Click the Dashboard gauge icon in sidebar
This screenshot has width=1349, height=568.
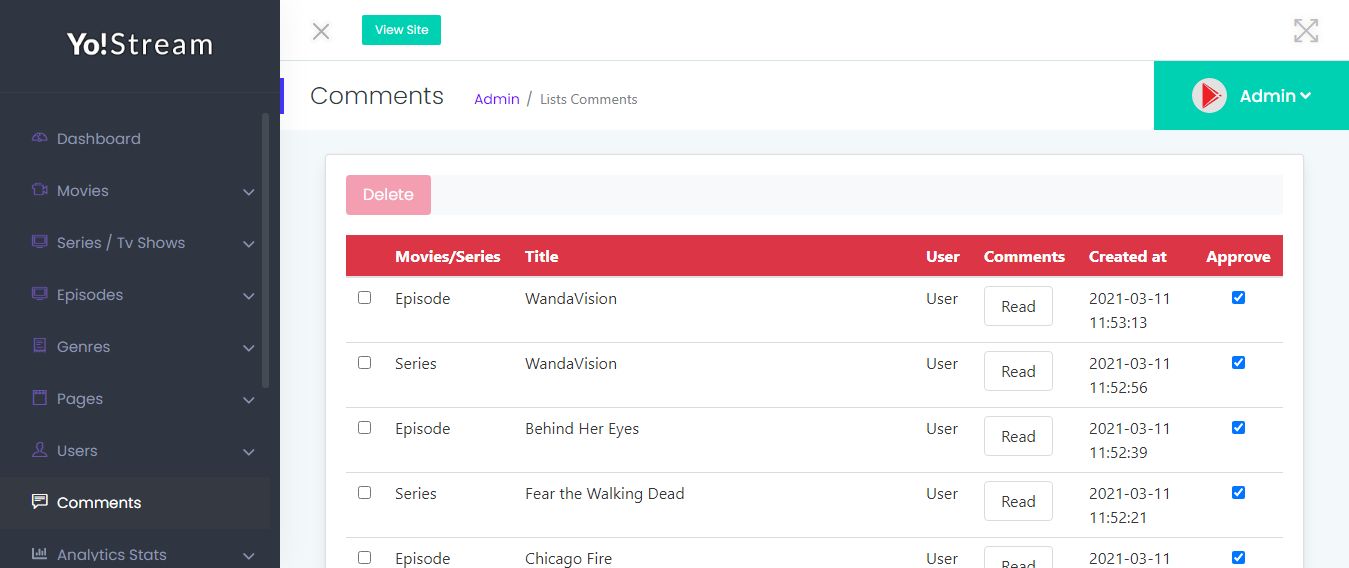pos(40,138)
